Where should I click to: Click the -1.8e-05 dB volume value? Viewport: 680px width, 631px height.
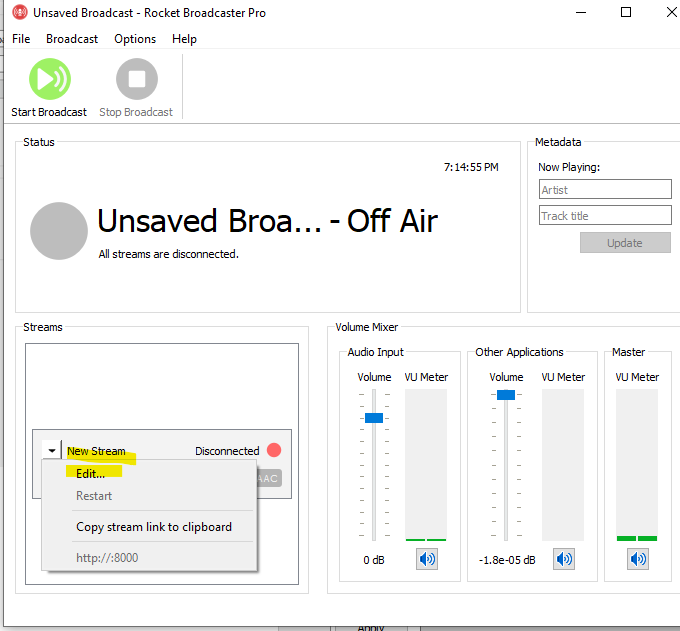coord(507,560)
